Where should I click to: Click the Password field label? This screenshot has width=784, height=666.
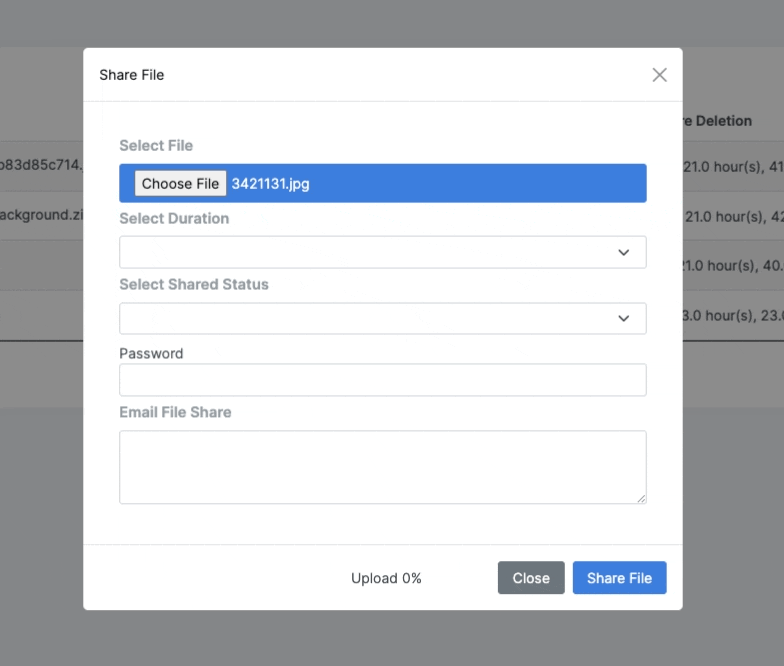coord(151,353)
